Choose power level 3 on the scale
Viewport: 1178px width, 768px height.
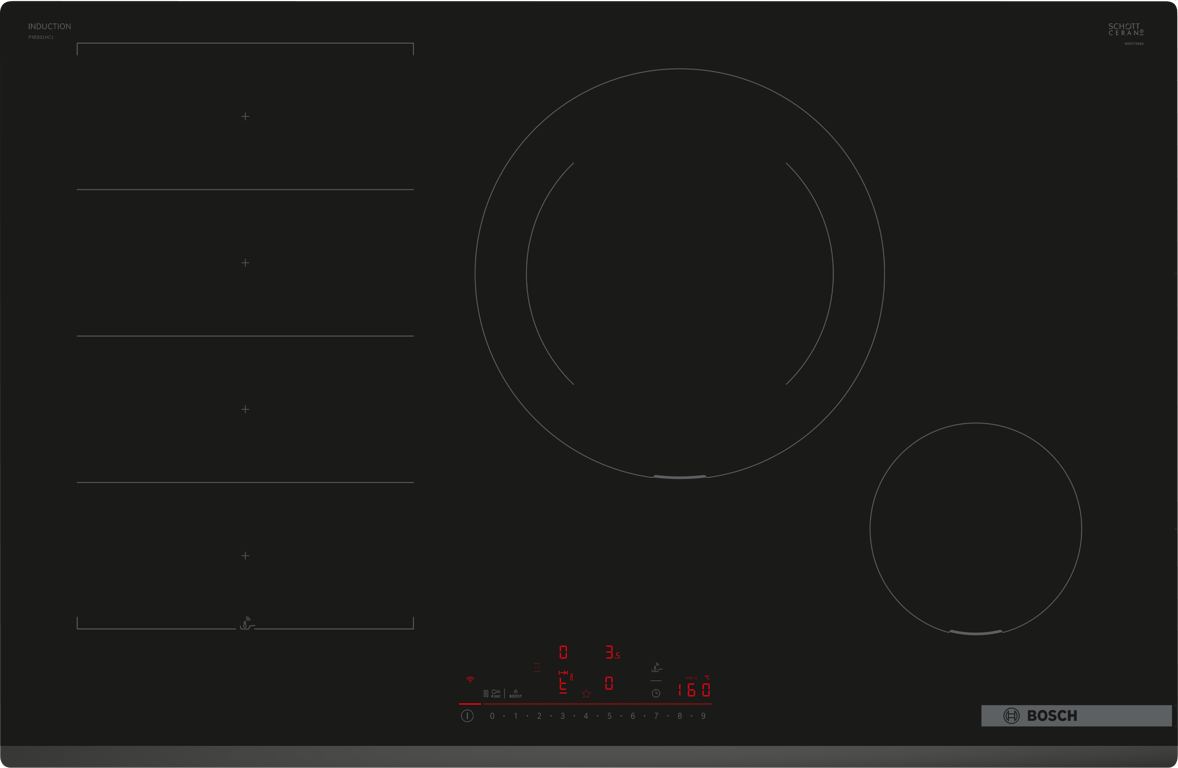[562, 716]
